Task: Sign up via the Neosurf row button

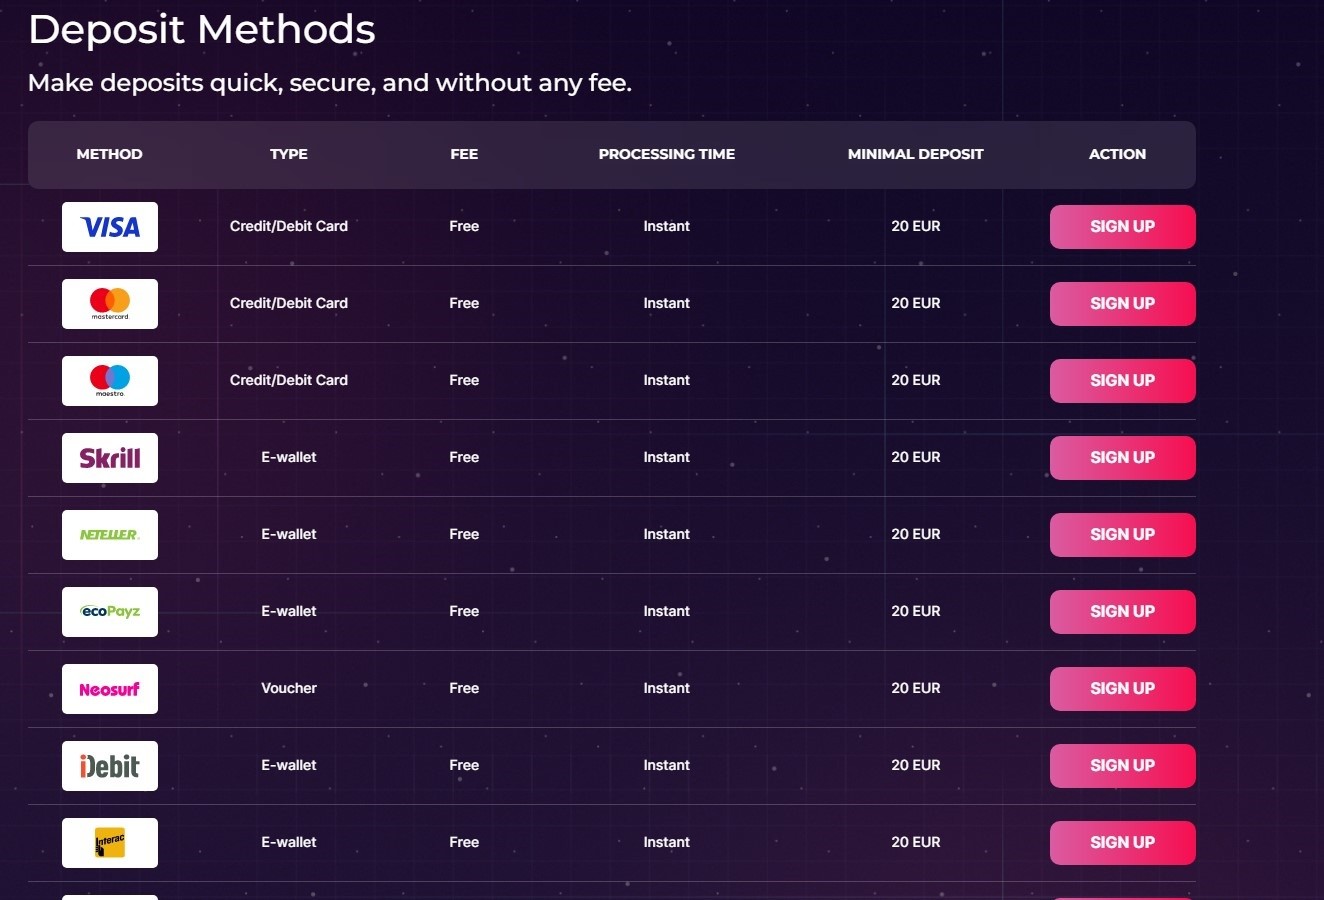Action: coord(1122,689)
